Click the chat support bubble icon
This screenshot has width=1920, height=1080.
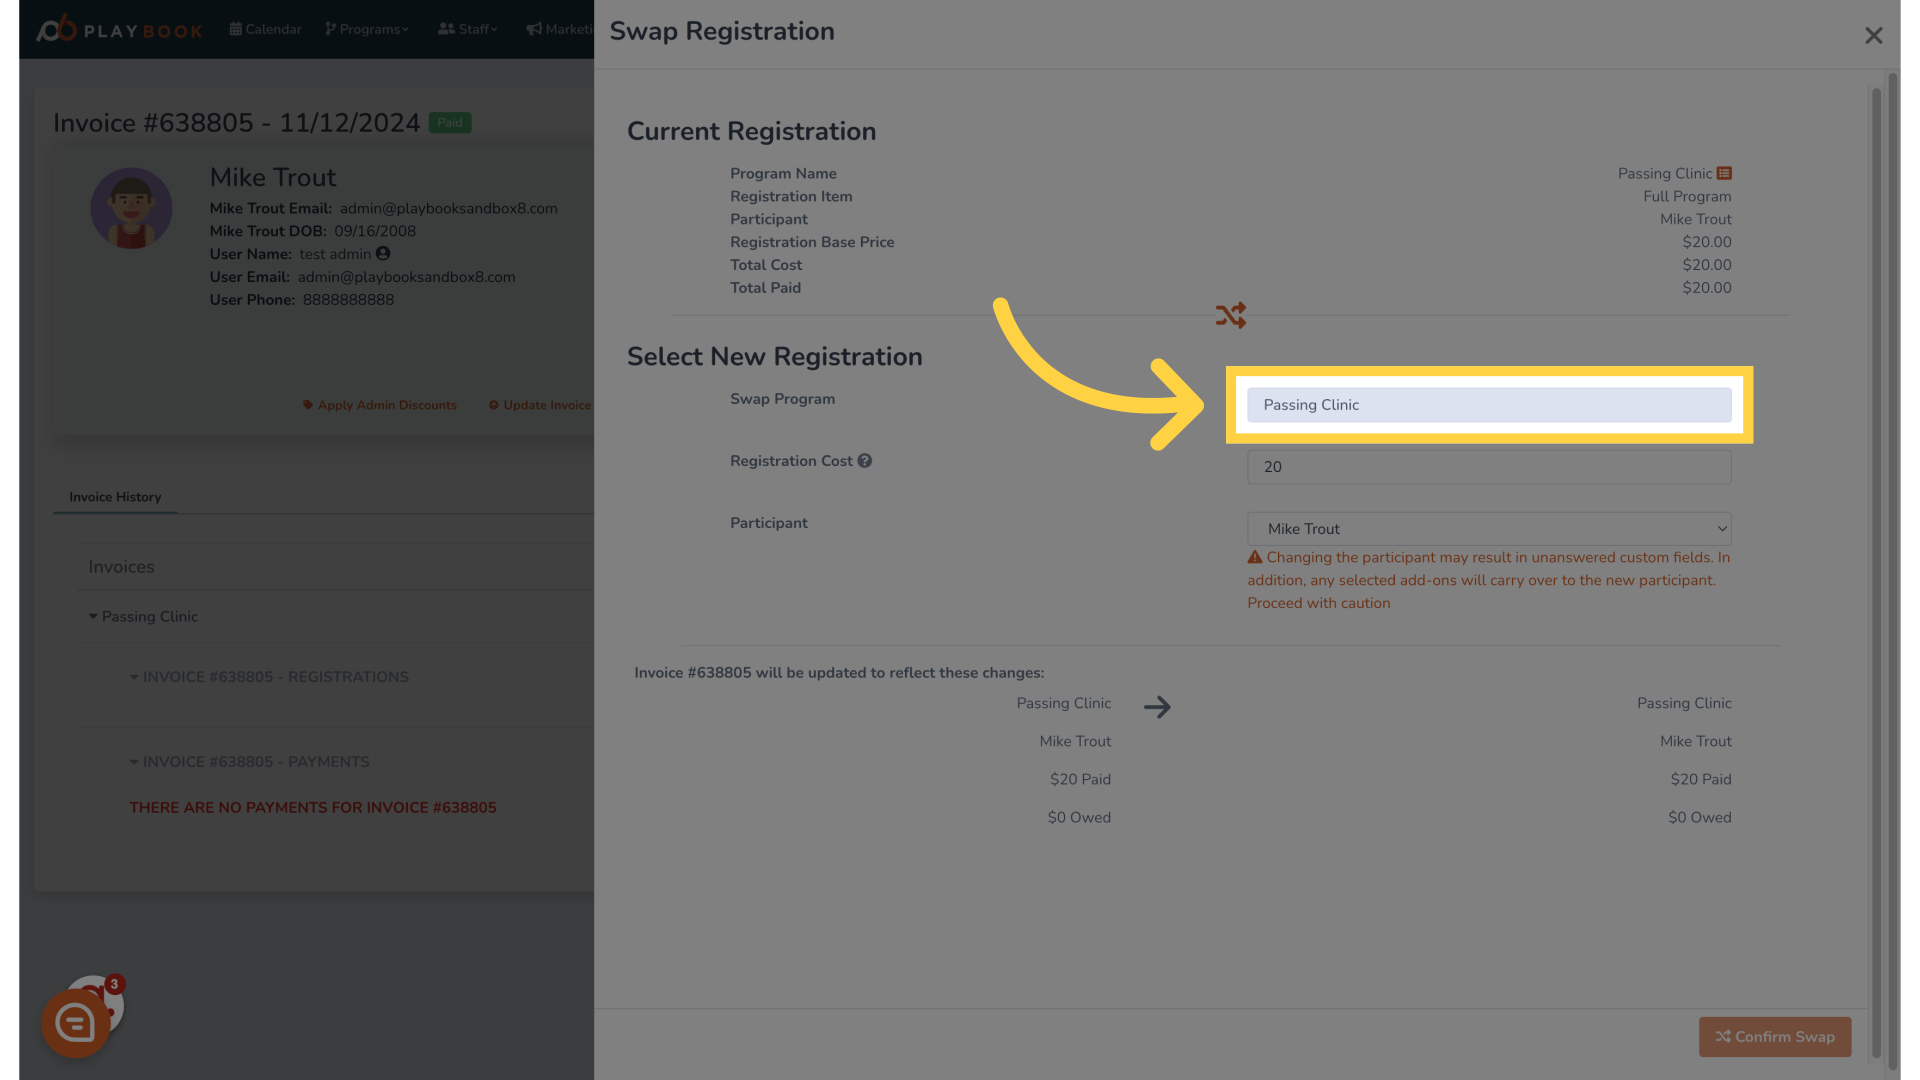coord(75,1022)
